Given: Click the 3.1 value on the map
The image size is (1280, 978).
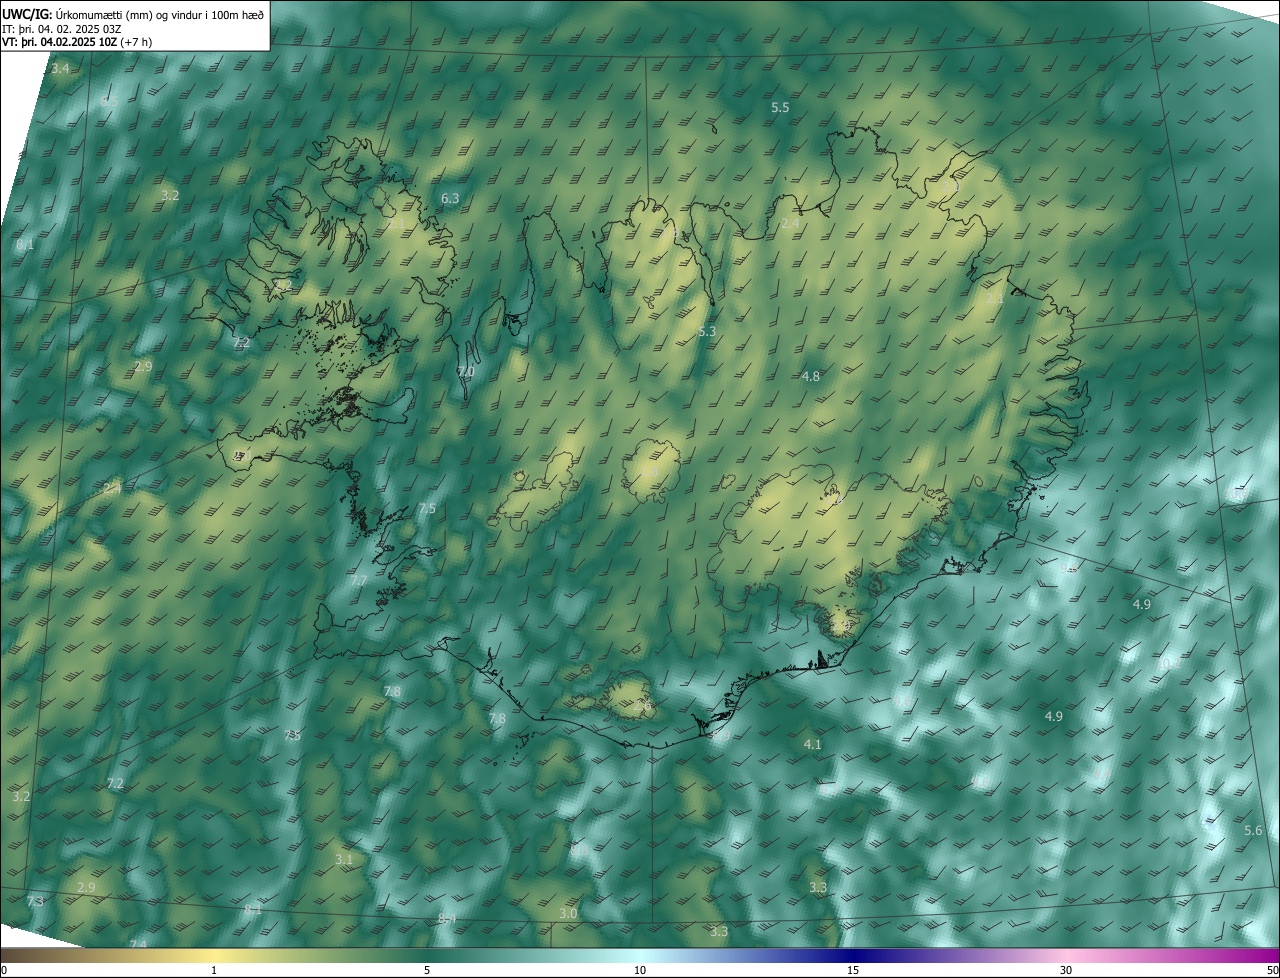Looking at the screenshot, I should [x=344, y=860].
